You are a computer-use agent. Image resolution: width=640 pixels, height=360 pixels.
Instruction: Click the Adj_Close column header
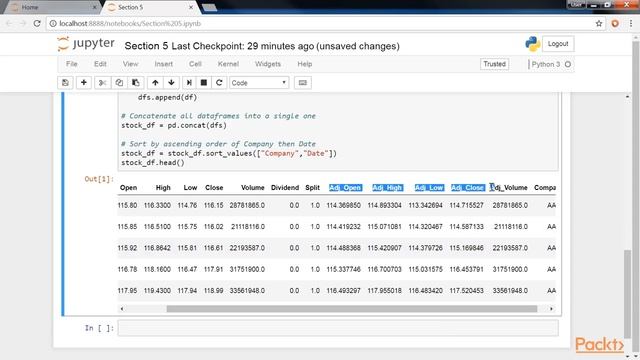point(468,188)
